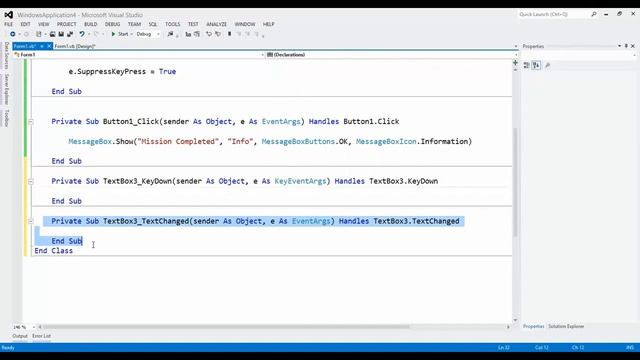Open the TOOLS menu
The width and height of the screenshot is (640, 360).
(x=173, y=24)
